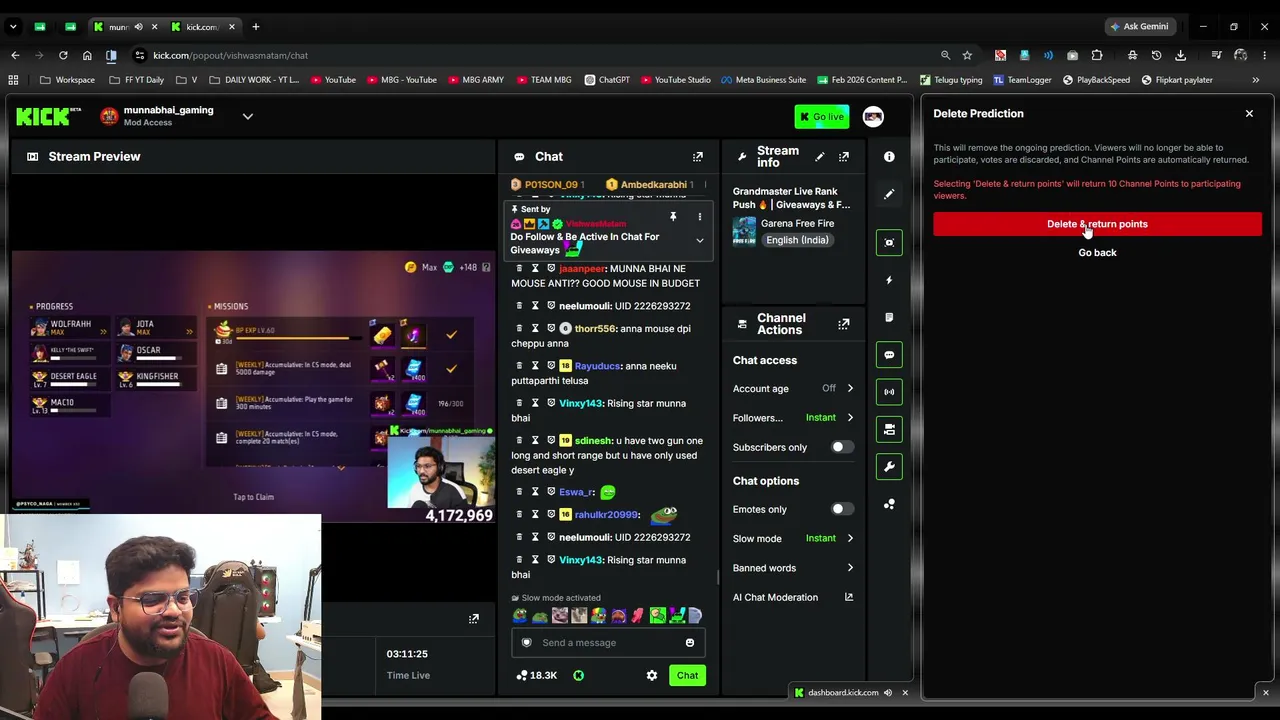Open pinned message three-dot menu
The image size is (1280, 720).
(x=700, y=217)
